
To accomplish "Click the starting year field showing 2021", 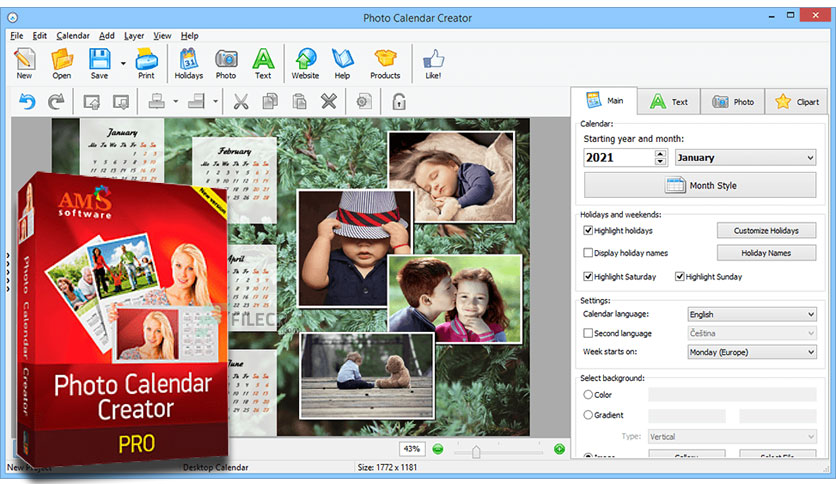I will pos(618,157).
